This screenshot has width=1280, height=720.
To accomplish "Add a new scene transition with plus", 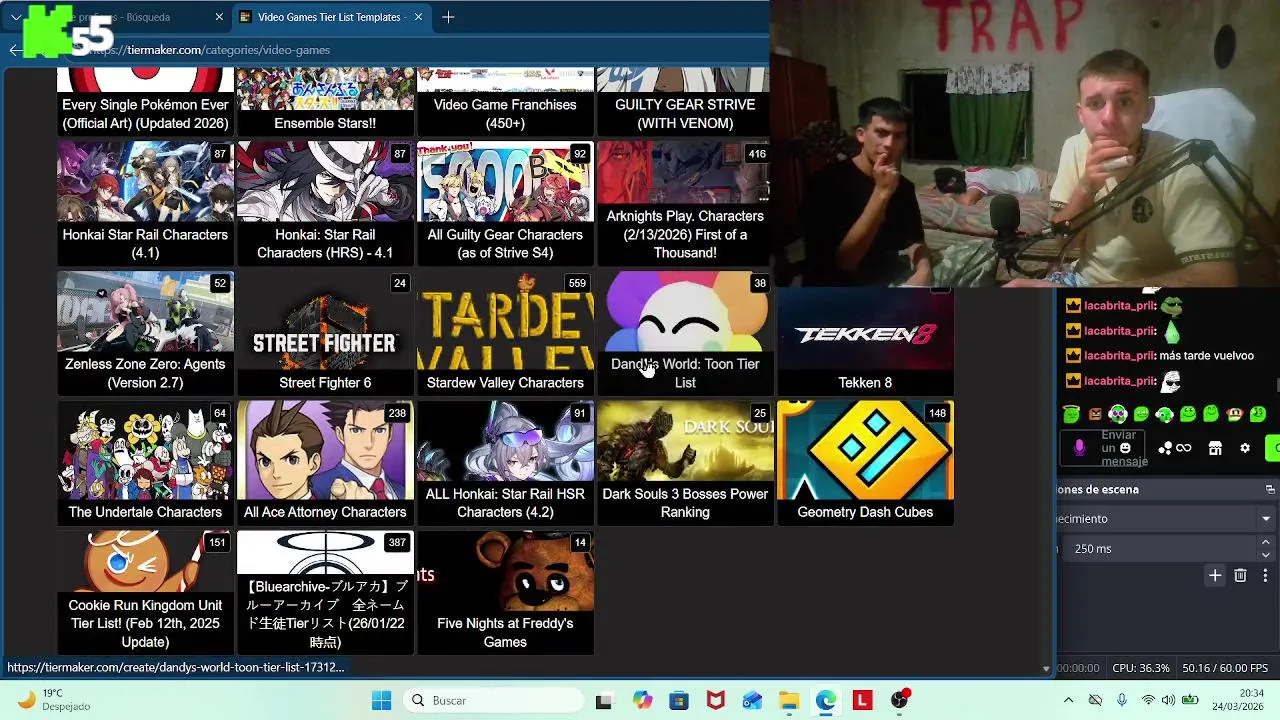I will [x=1215, y=575].
